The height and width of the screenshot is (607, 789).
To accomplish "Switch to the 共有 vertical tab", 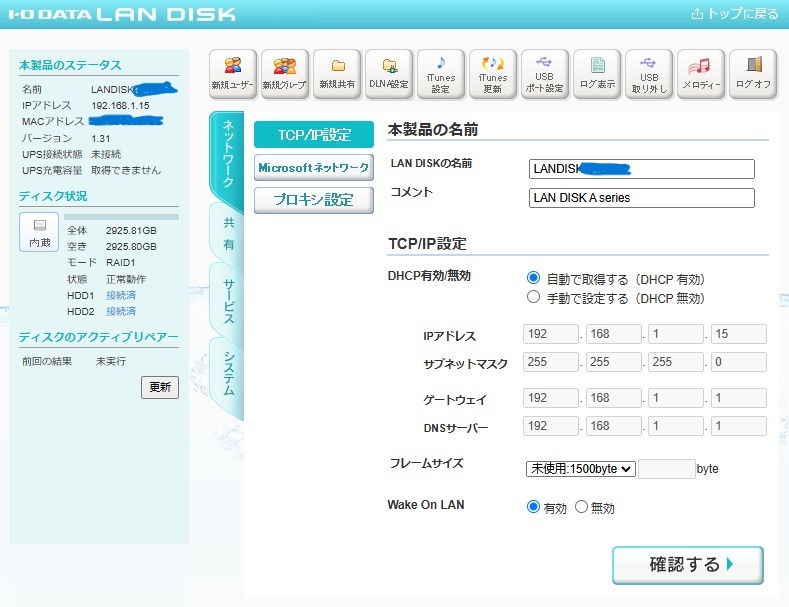I will coord(227,234).
